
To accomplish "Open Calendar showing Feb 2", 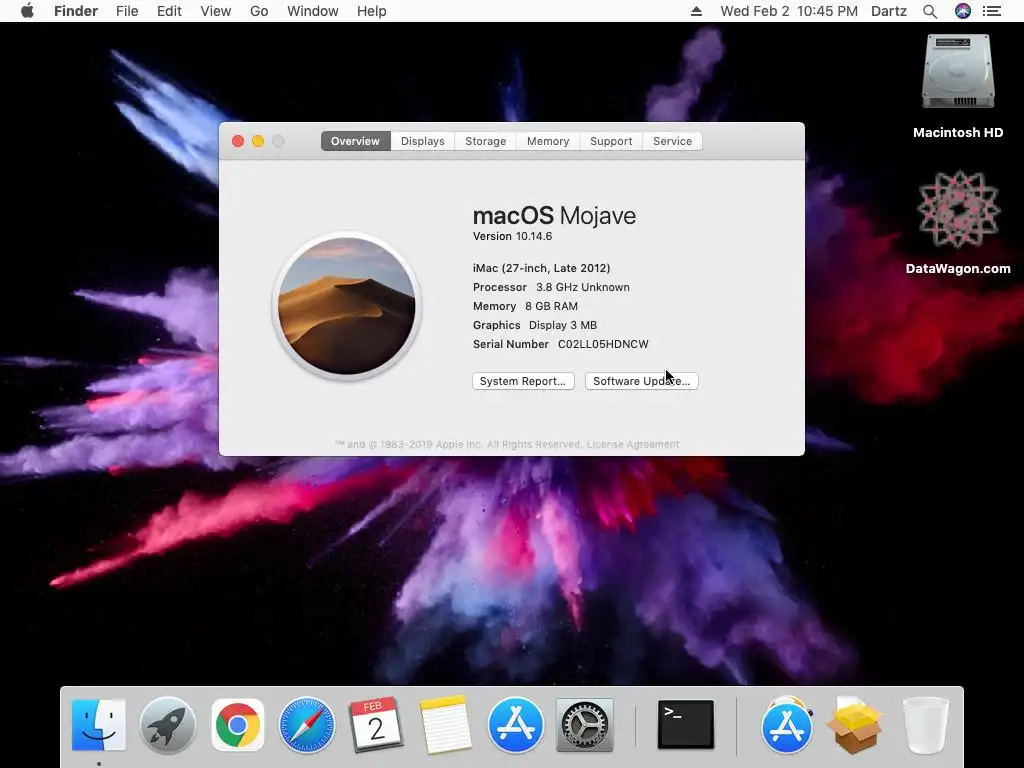I will click(x=376, y=724).
